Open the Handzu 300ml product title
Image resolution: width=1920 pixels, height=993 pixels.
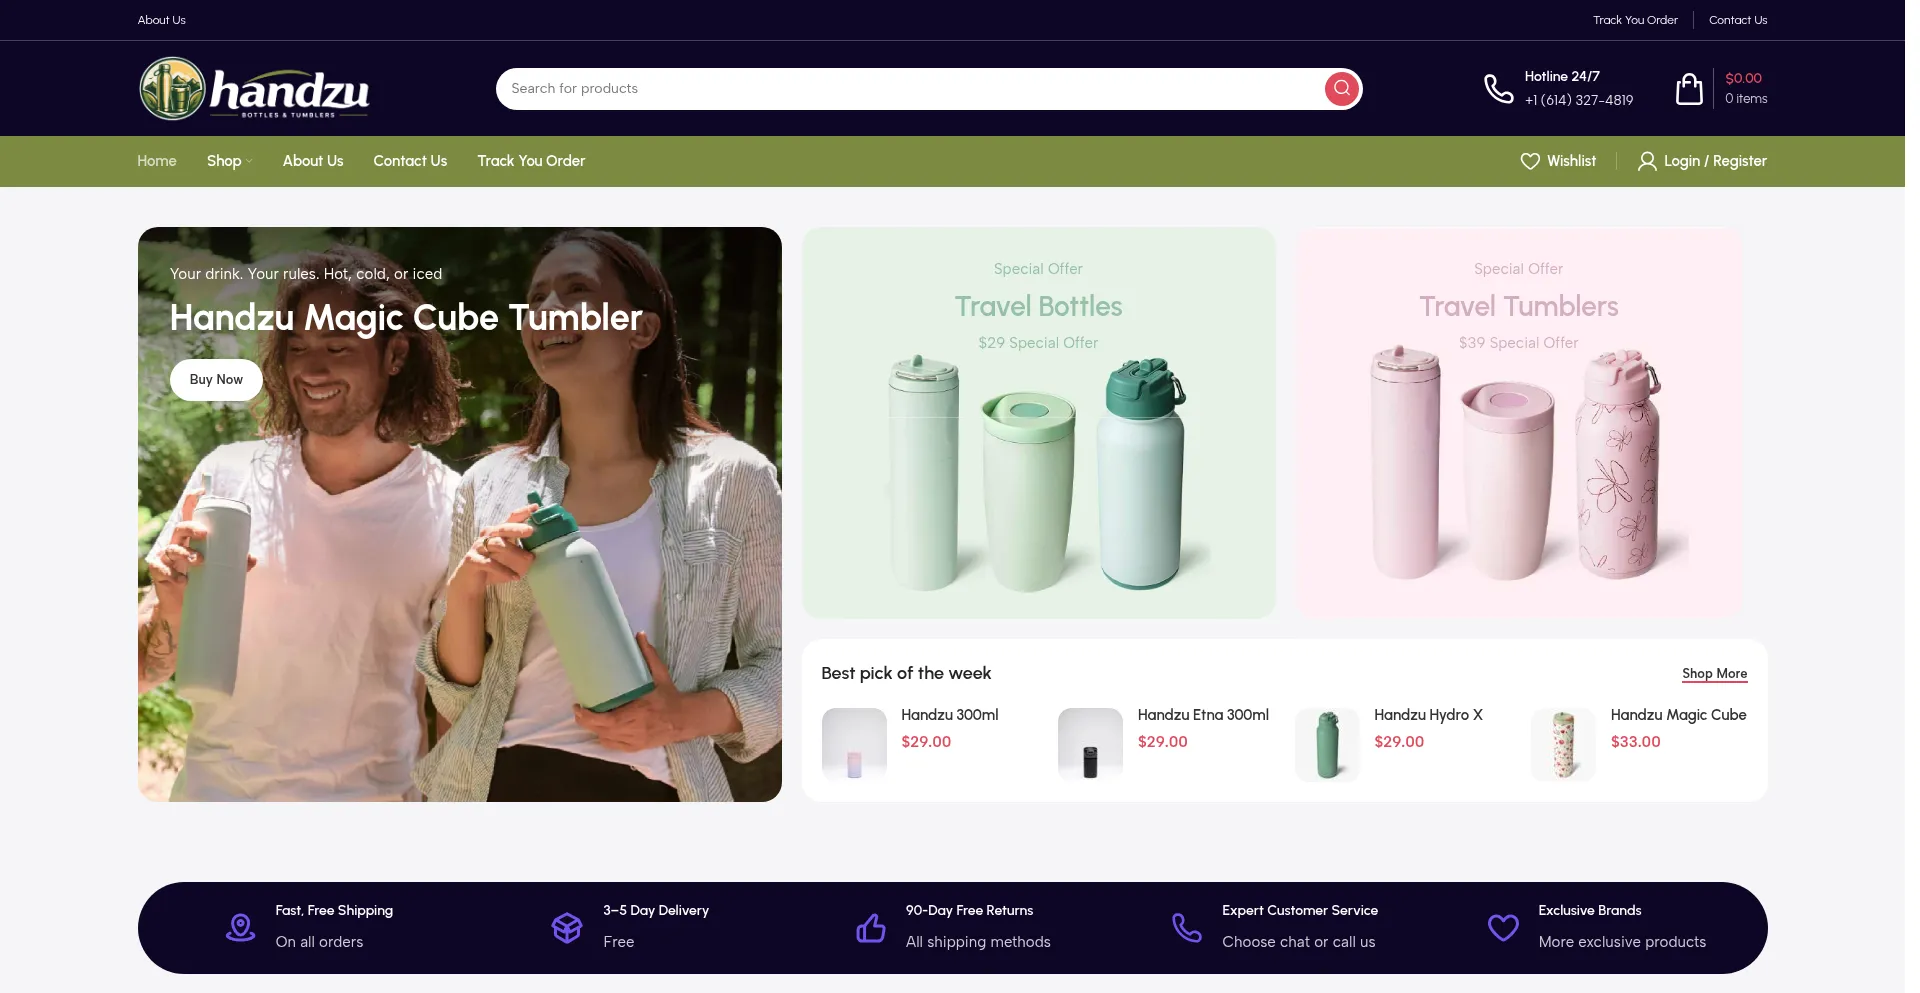click(950, 715)
